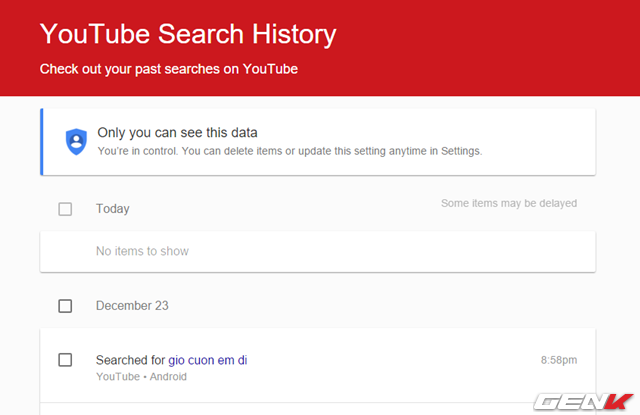
Task: Select all December 23 items checkbox
Action: click(x=65, y=306)
